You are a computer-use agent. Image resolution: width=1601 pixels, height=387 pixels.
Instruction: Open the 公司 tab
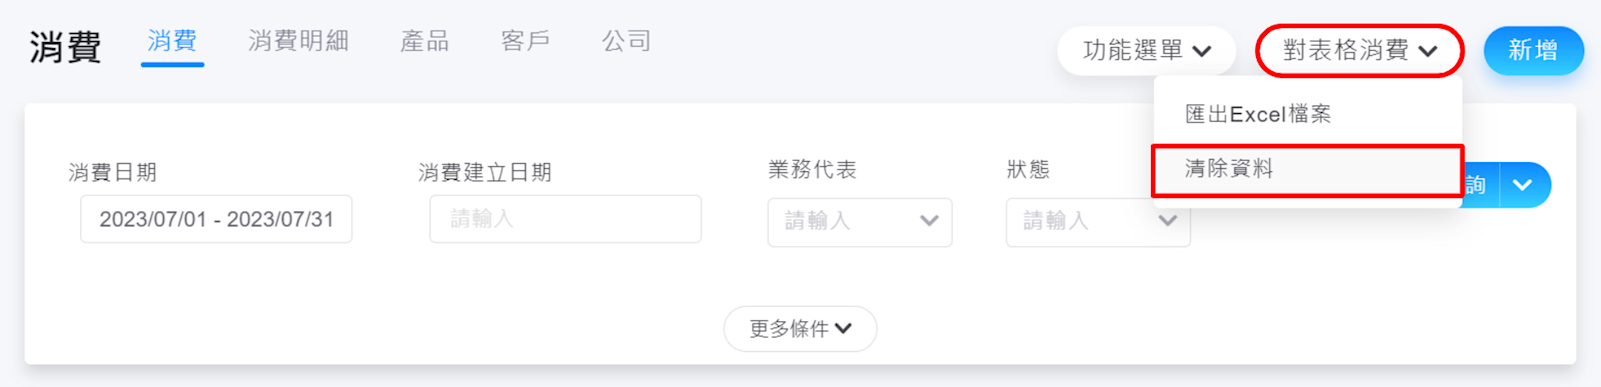pyautogui.click(x=626, y=41)
